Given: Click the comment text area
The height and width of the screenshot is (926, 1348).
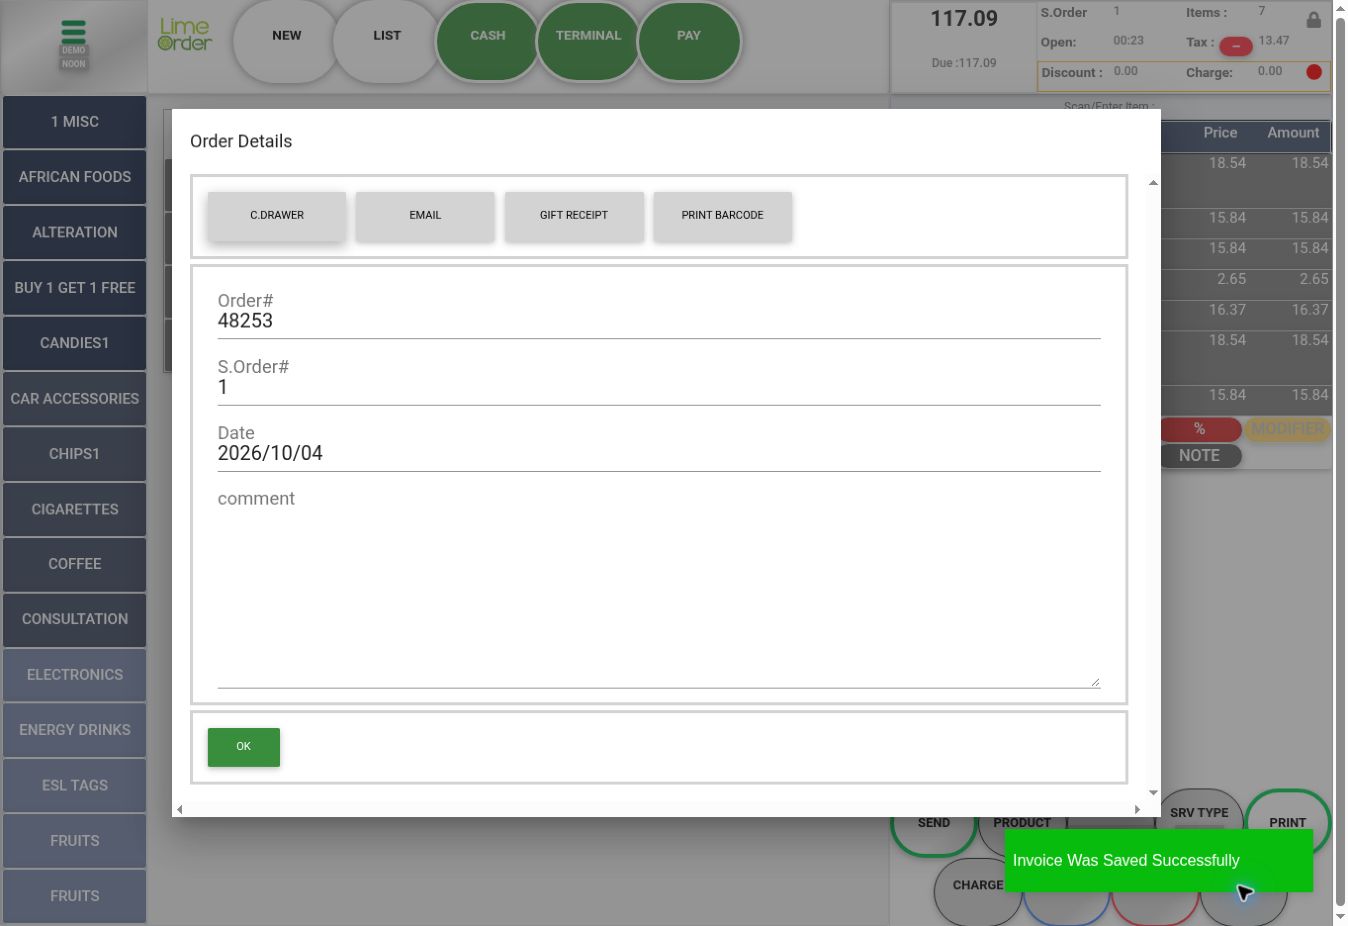Looking at the screenshot, I should coord(659,599).
